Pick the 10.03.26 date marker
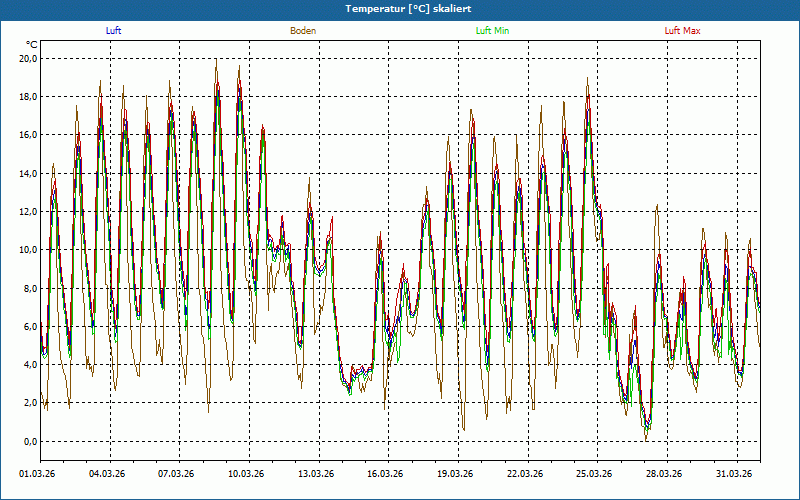 (x=246, y=474)
